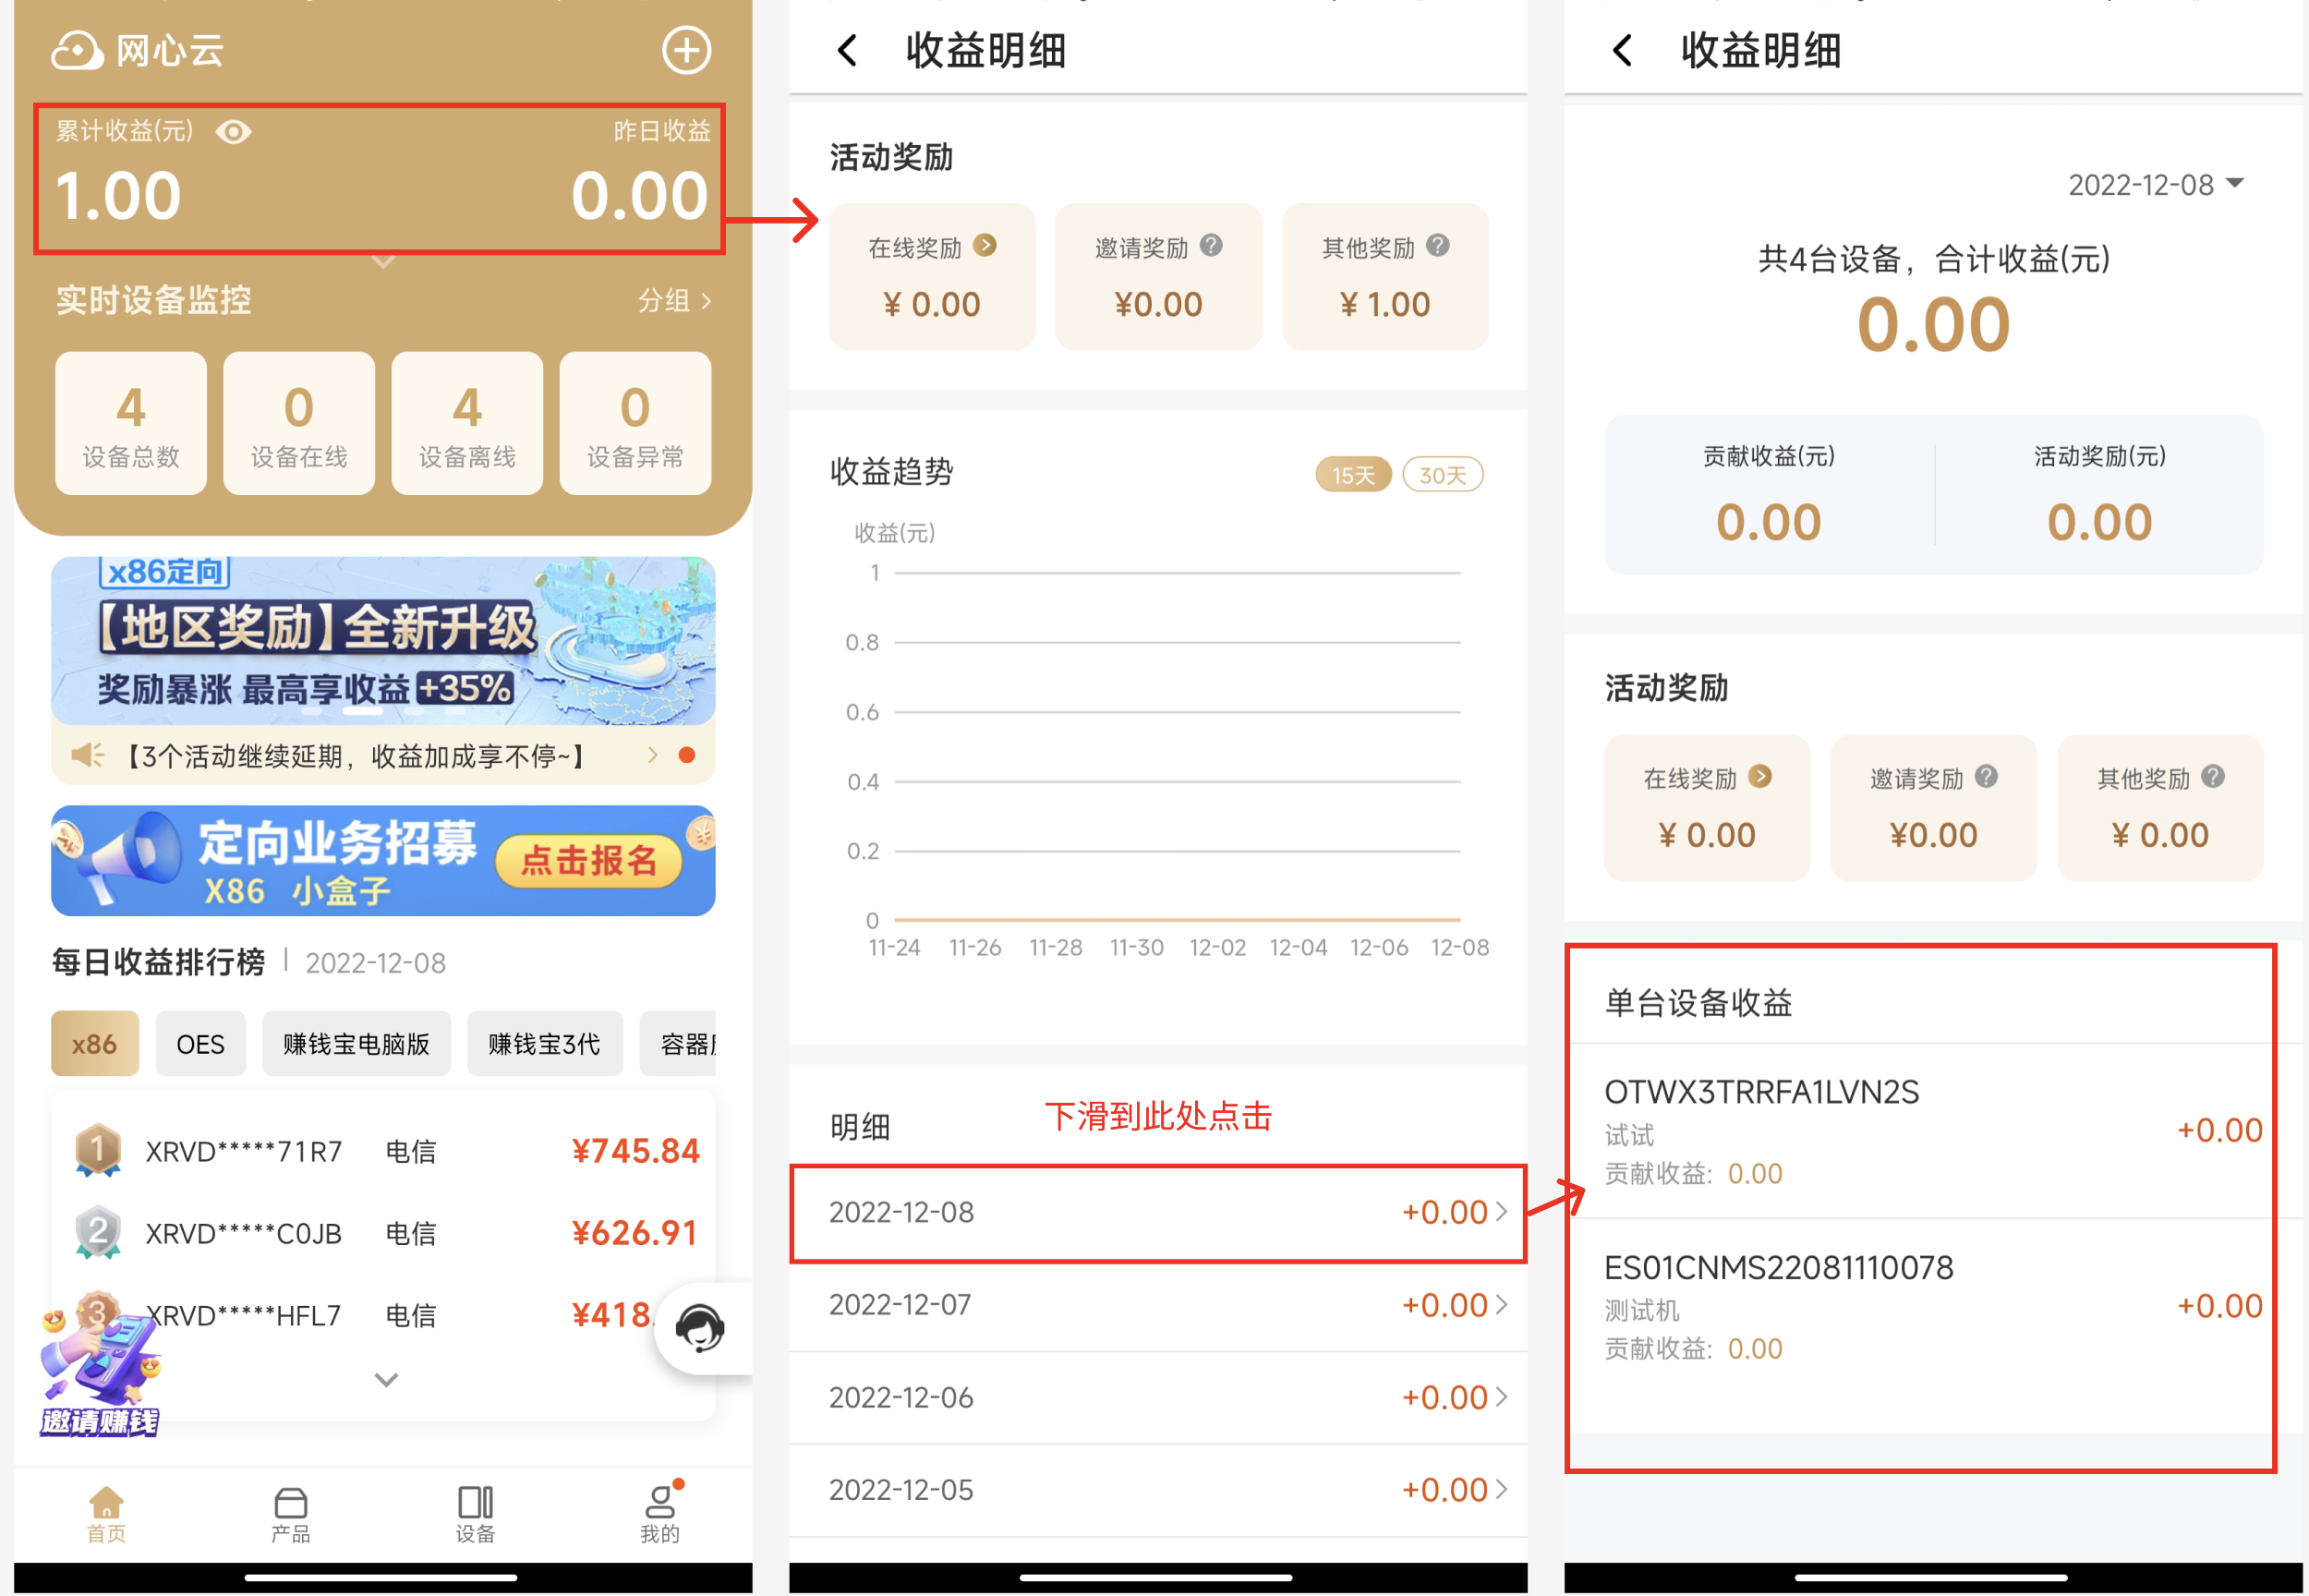
Task: Go to 产品 products tab
Action: pyautogui.click(x=290, y=1514)
